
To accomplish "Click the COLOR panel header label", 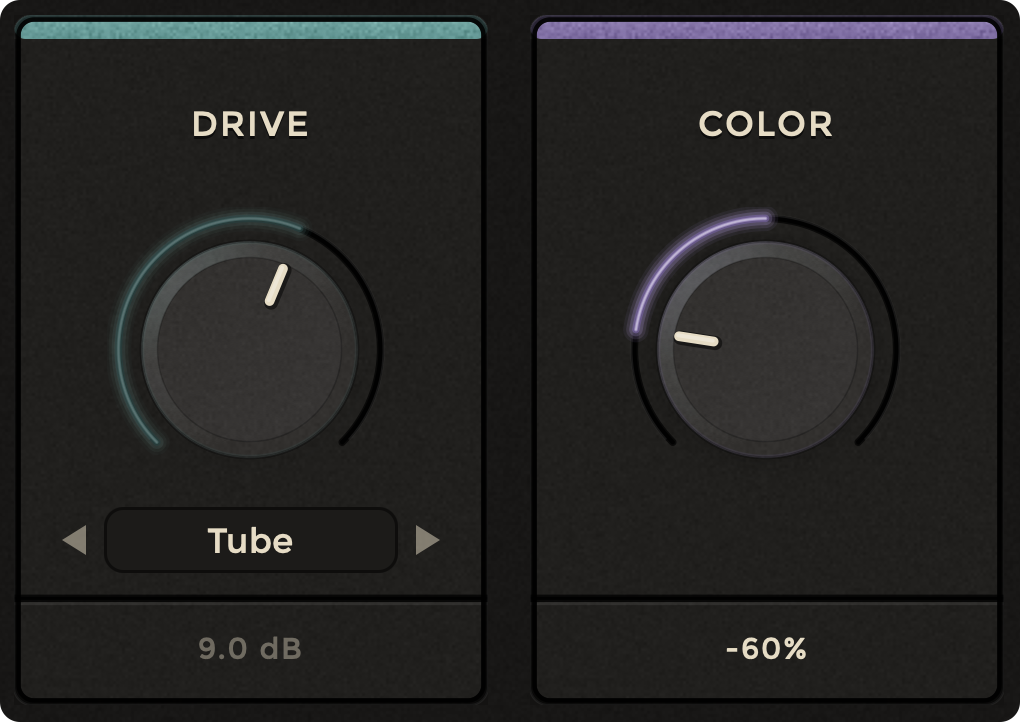I will pos(767,124).
